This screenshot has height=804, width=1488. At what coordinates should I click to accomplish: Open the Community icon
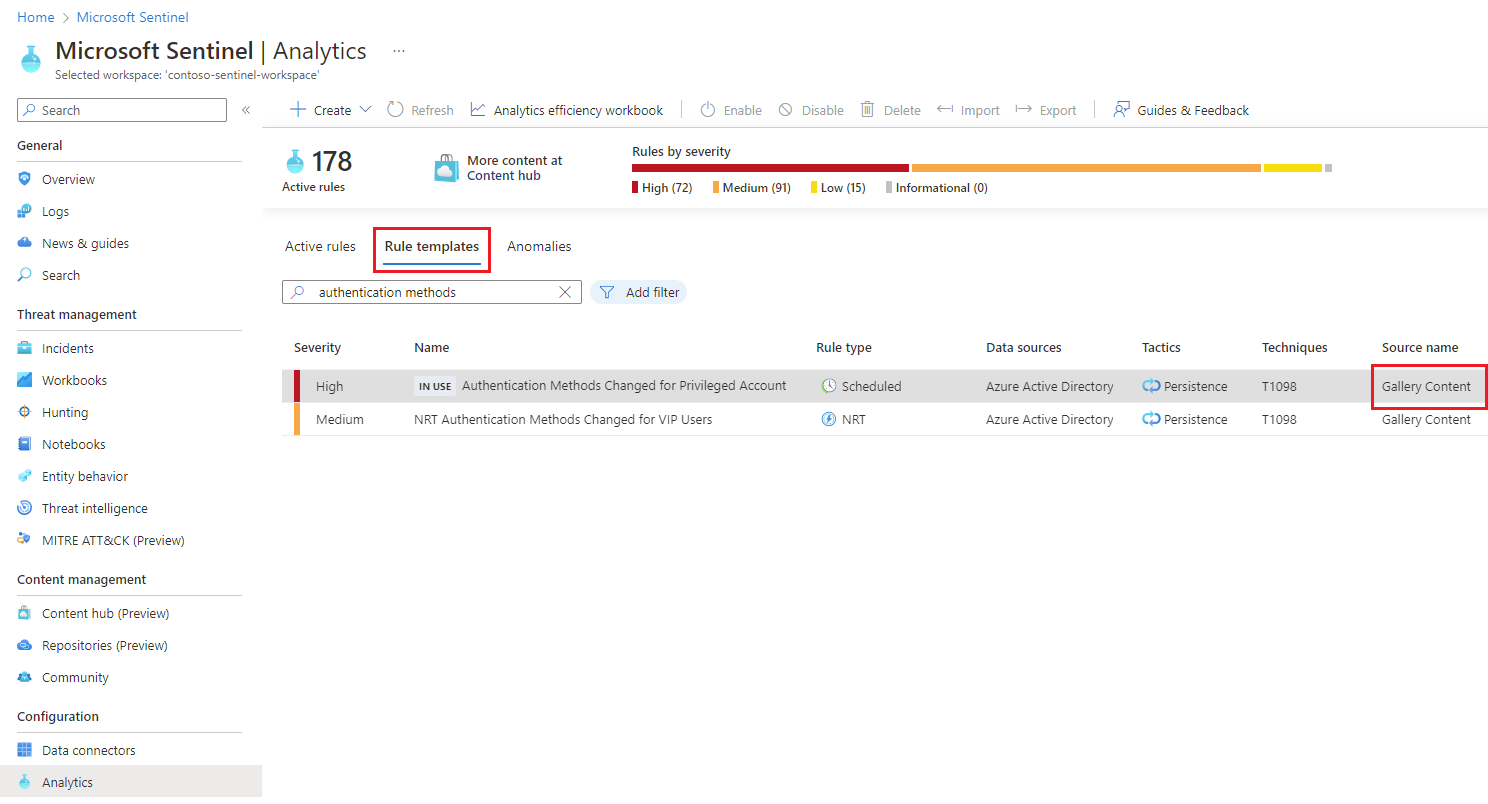coord(25,677)
